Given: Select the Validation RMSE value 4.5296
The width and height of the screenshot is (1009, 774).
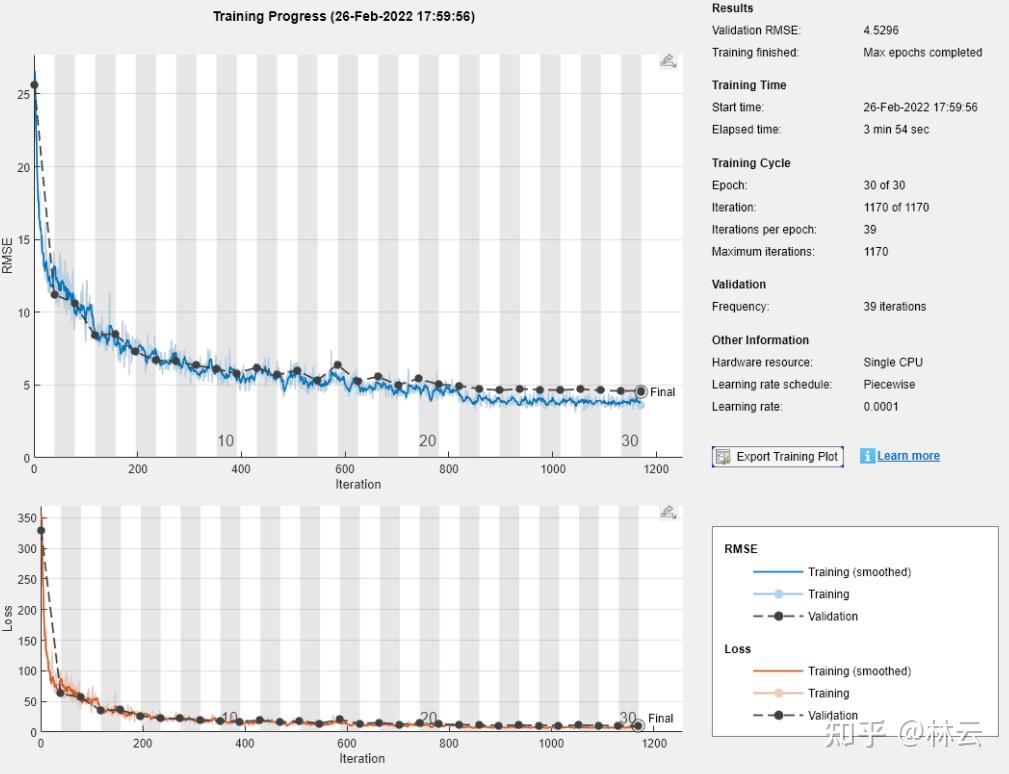Looking at the screenshot, I should pos(881,30).
